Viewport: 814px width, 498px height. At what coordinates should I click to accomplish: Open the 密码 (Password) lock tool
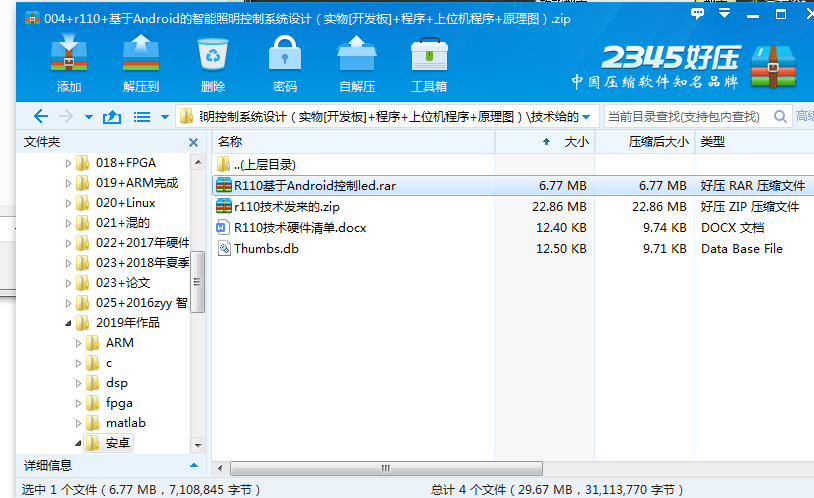coord(284,53)
